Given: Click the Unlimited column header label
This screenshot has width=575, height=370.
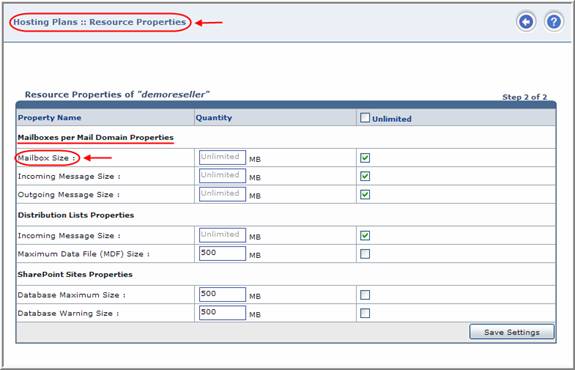Looking at the screenshot, I should (x=392, y=119).
